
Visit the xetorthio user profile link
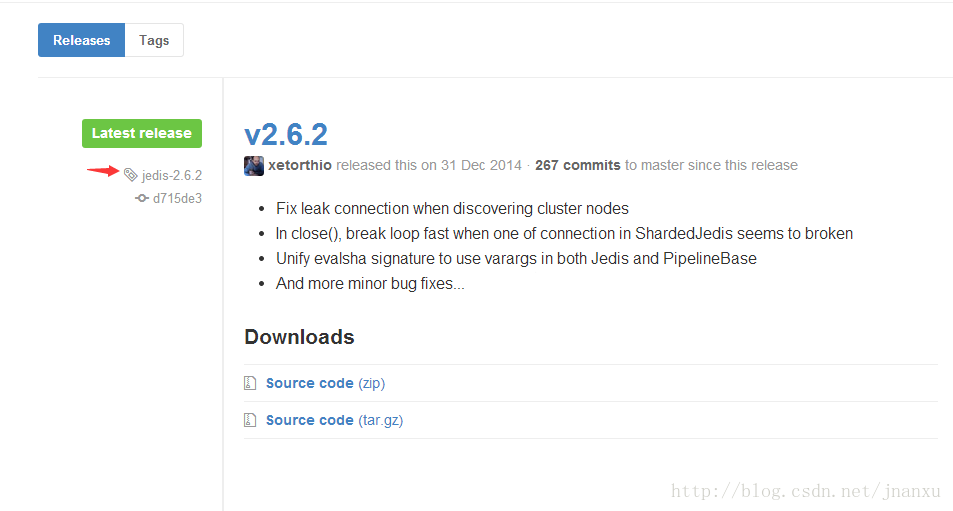pyautogui.click(x=300, y=165)
